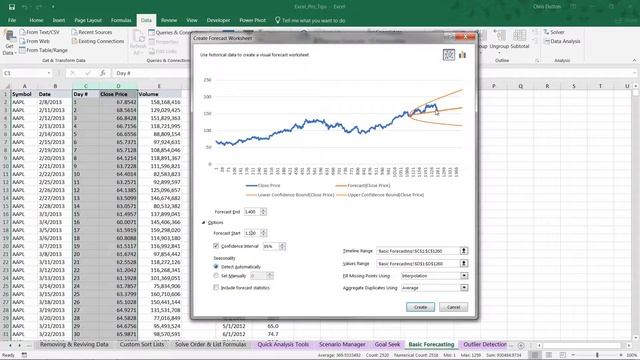Select Set Manually seasonality option
Screen dimensions: 640x360
(x=216, y=276)
